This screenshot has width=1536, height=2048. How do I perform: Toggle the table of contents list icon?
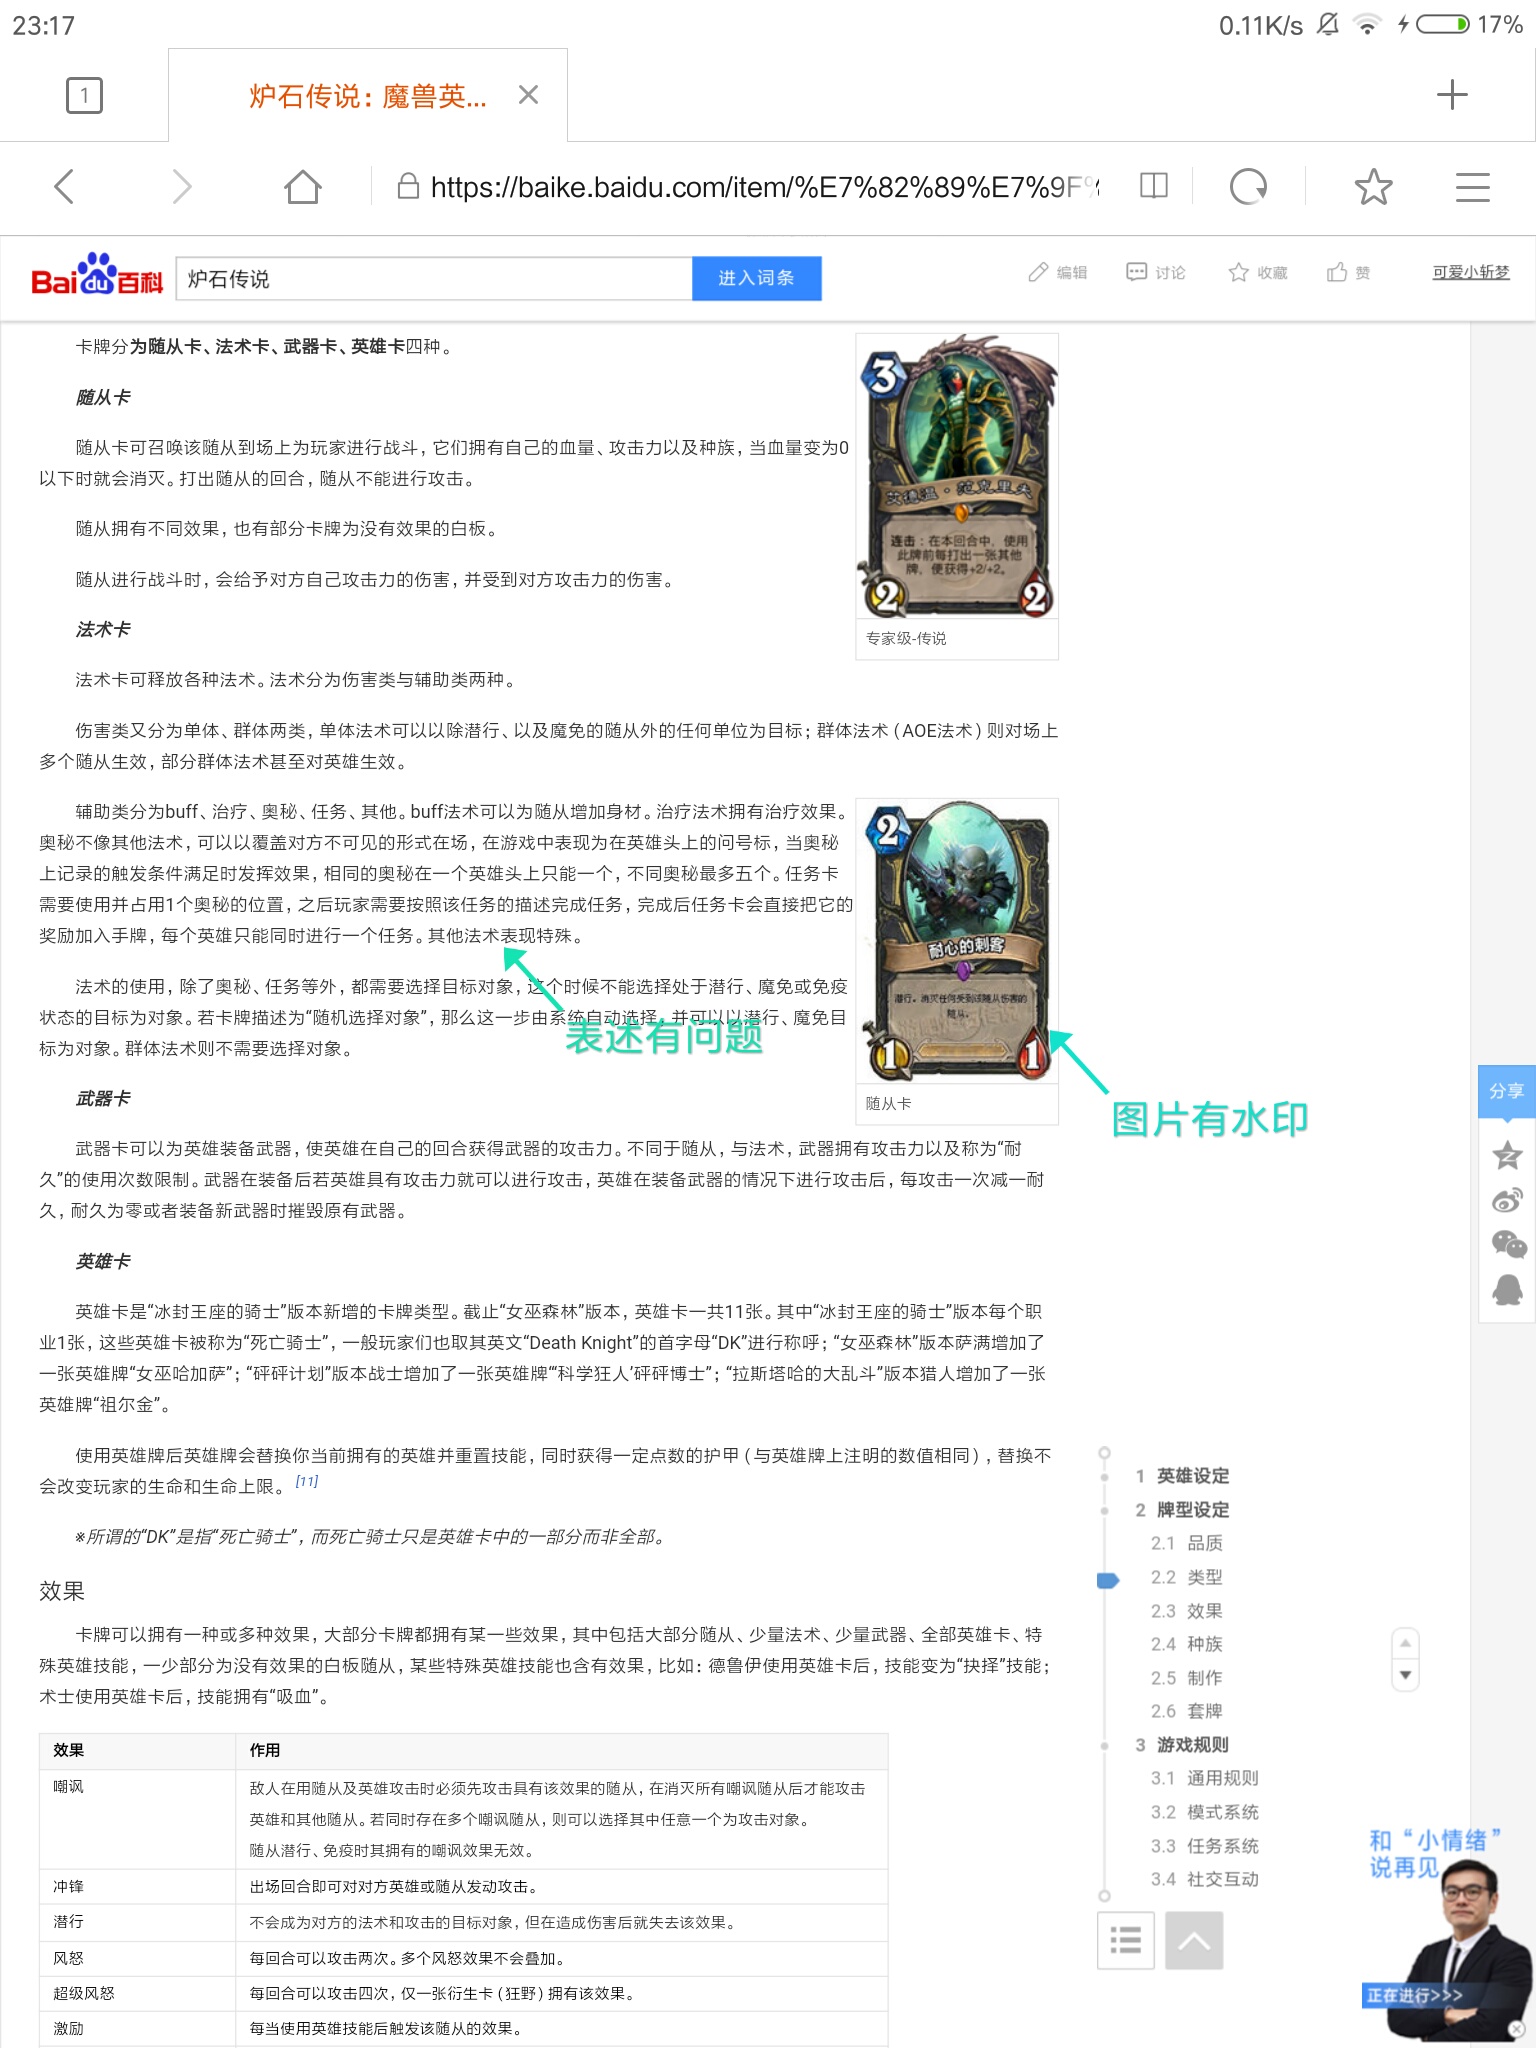pos(1126,1940)
